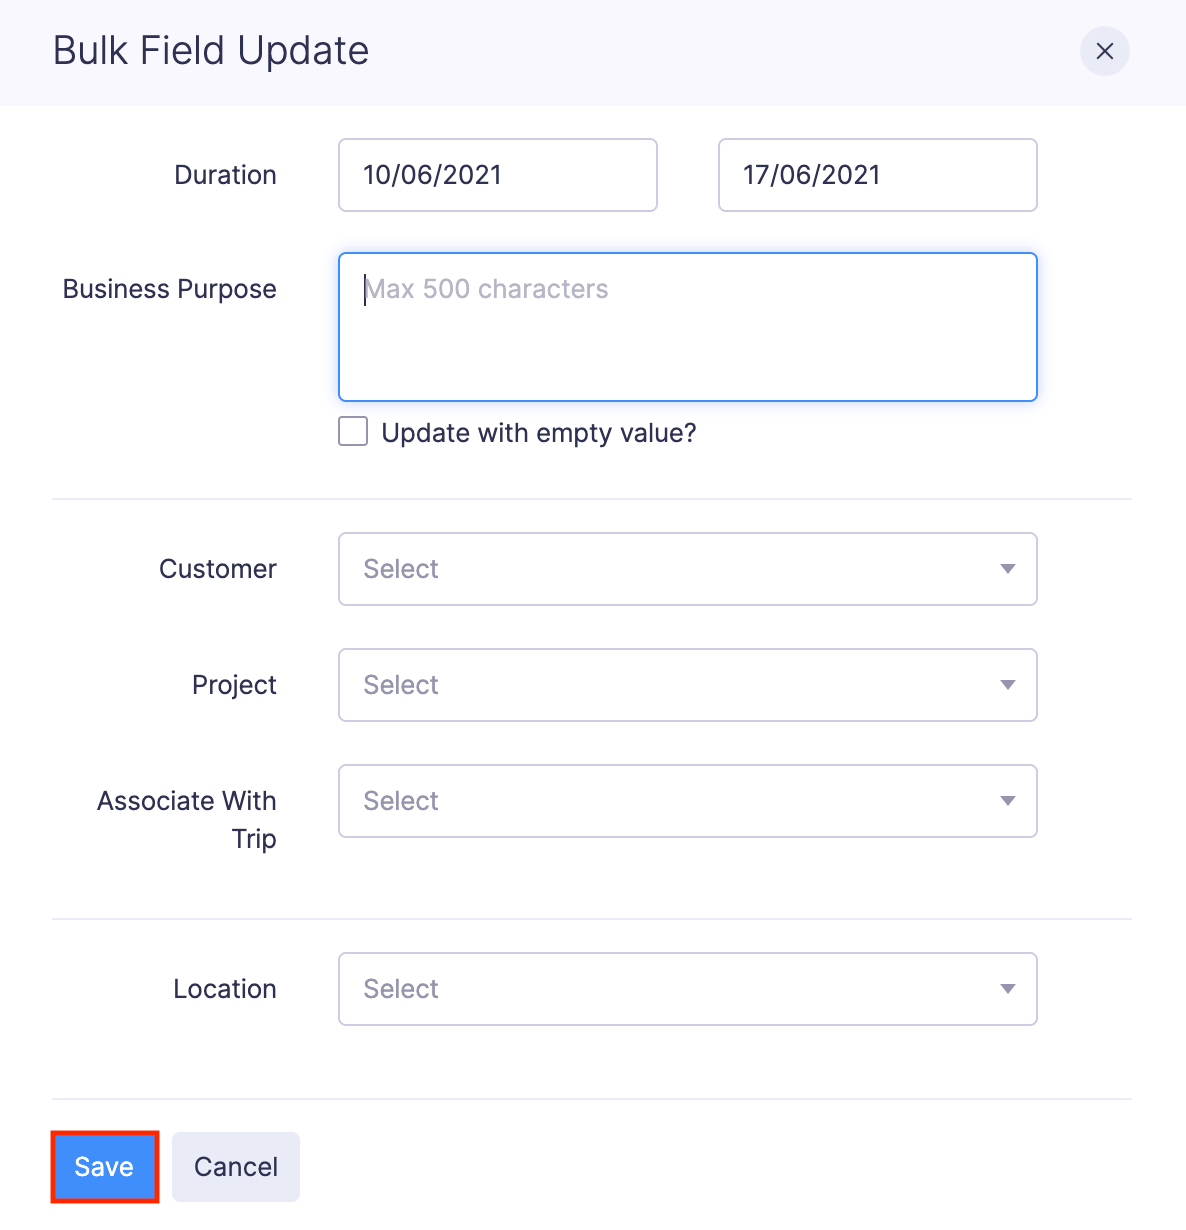Open the Associate With Trip selector

click(x=688, y=801)
